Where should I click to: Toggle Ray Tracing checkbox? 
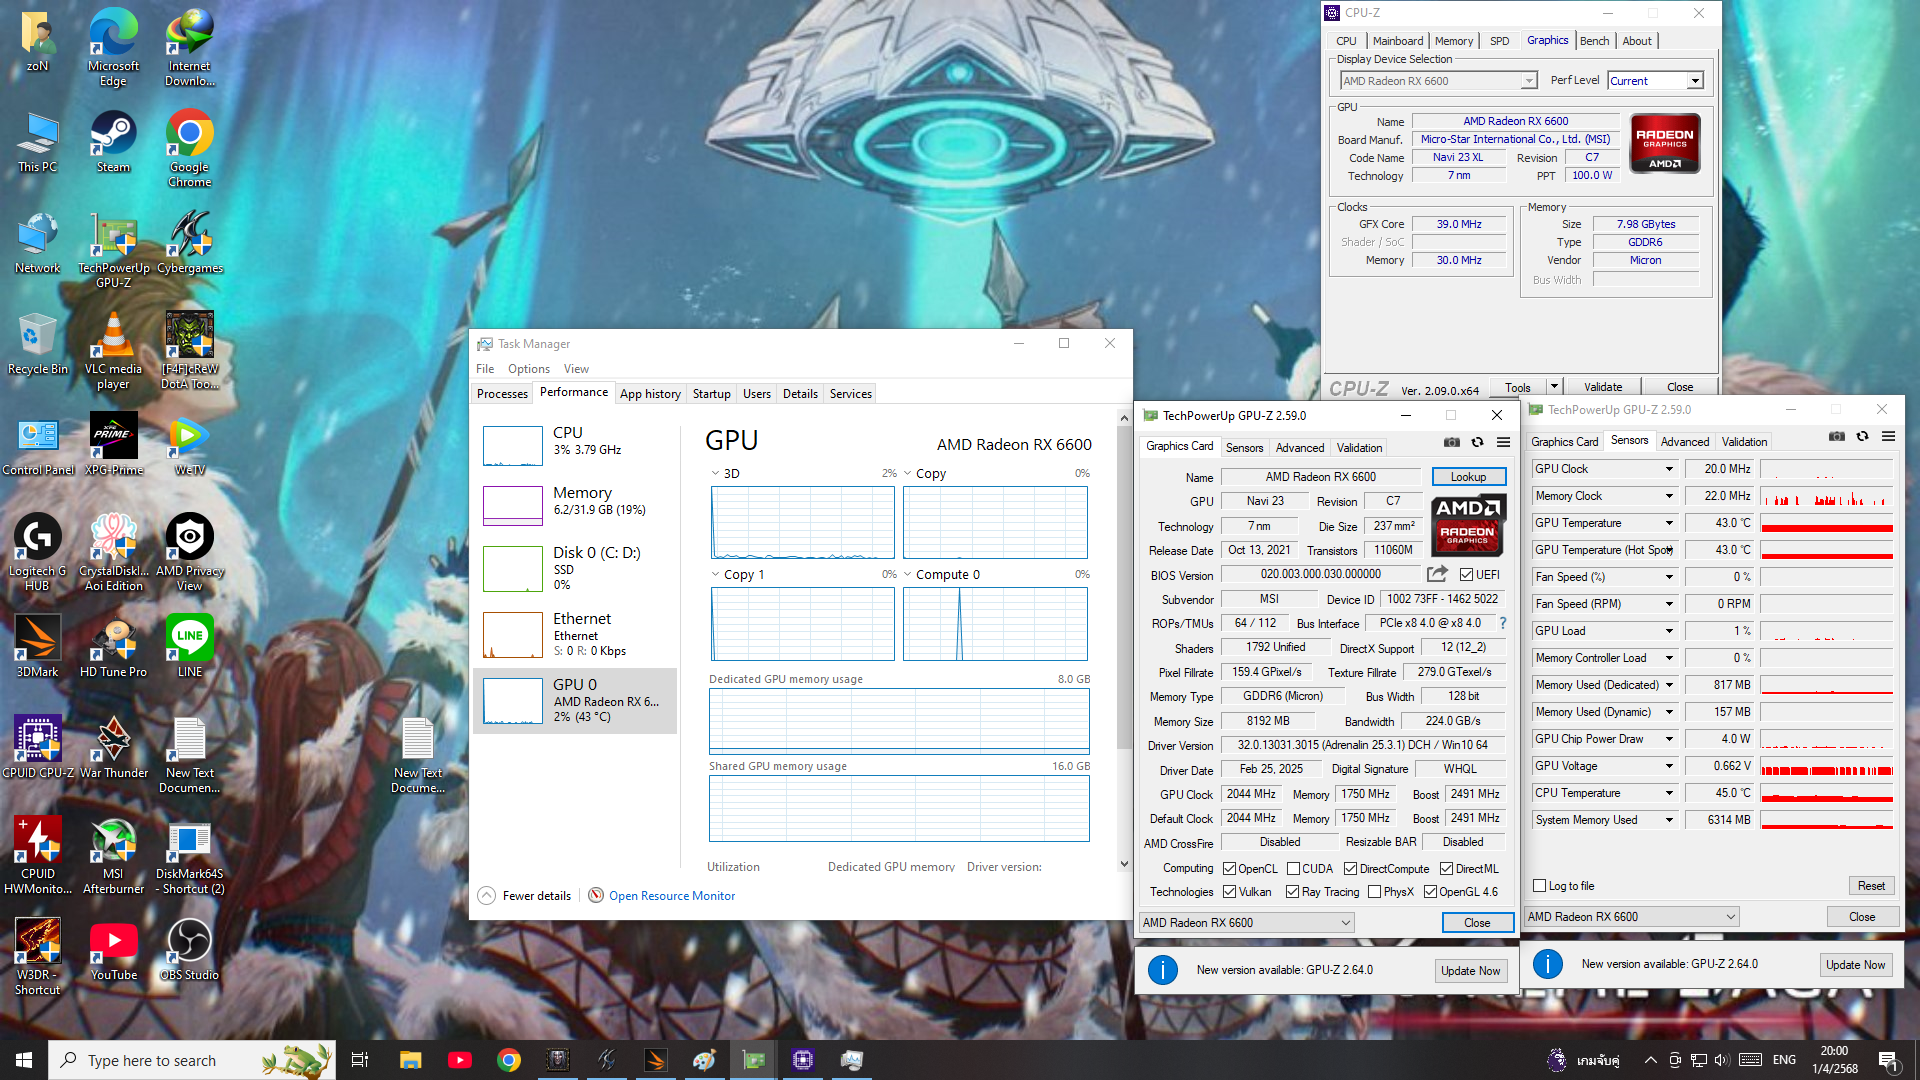[1292, 892]
